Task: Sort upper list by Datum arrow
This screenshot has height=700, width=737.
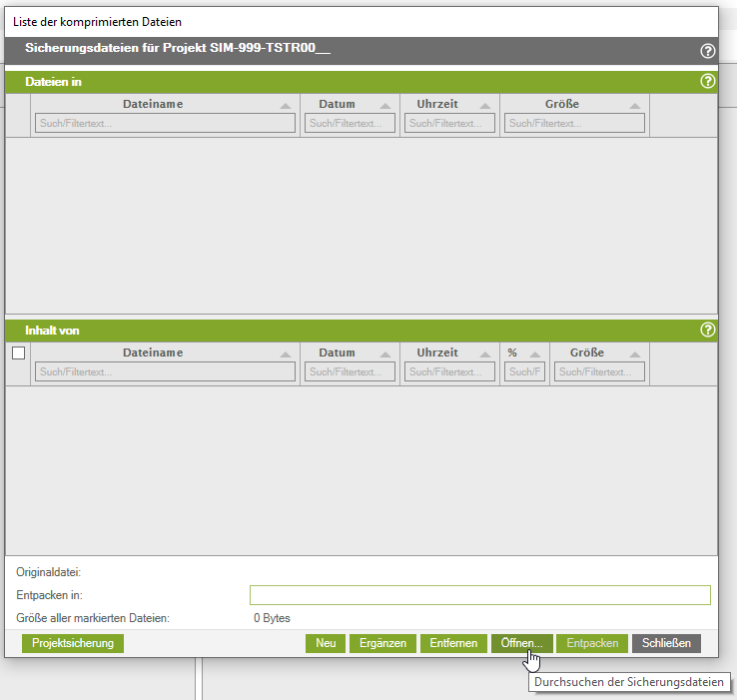Action: click(387, 105)
